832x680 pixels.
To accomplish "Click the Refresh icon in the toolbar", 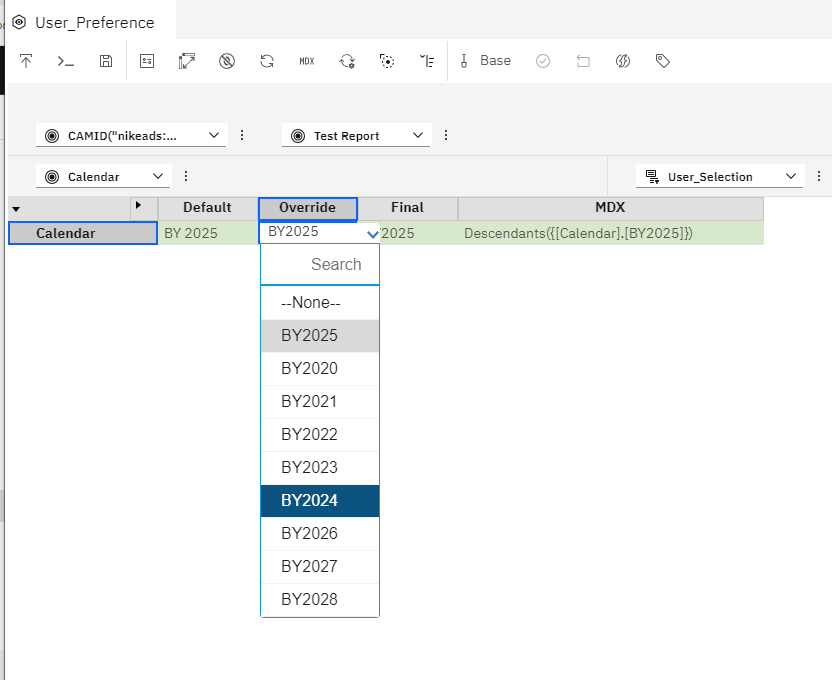I will [266, 61].
